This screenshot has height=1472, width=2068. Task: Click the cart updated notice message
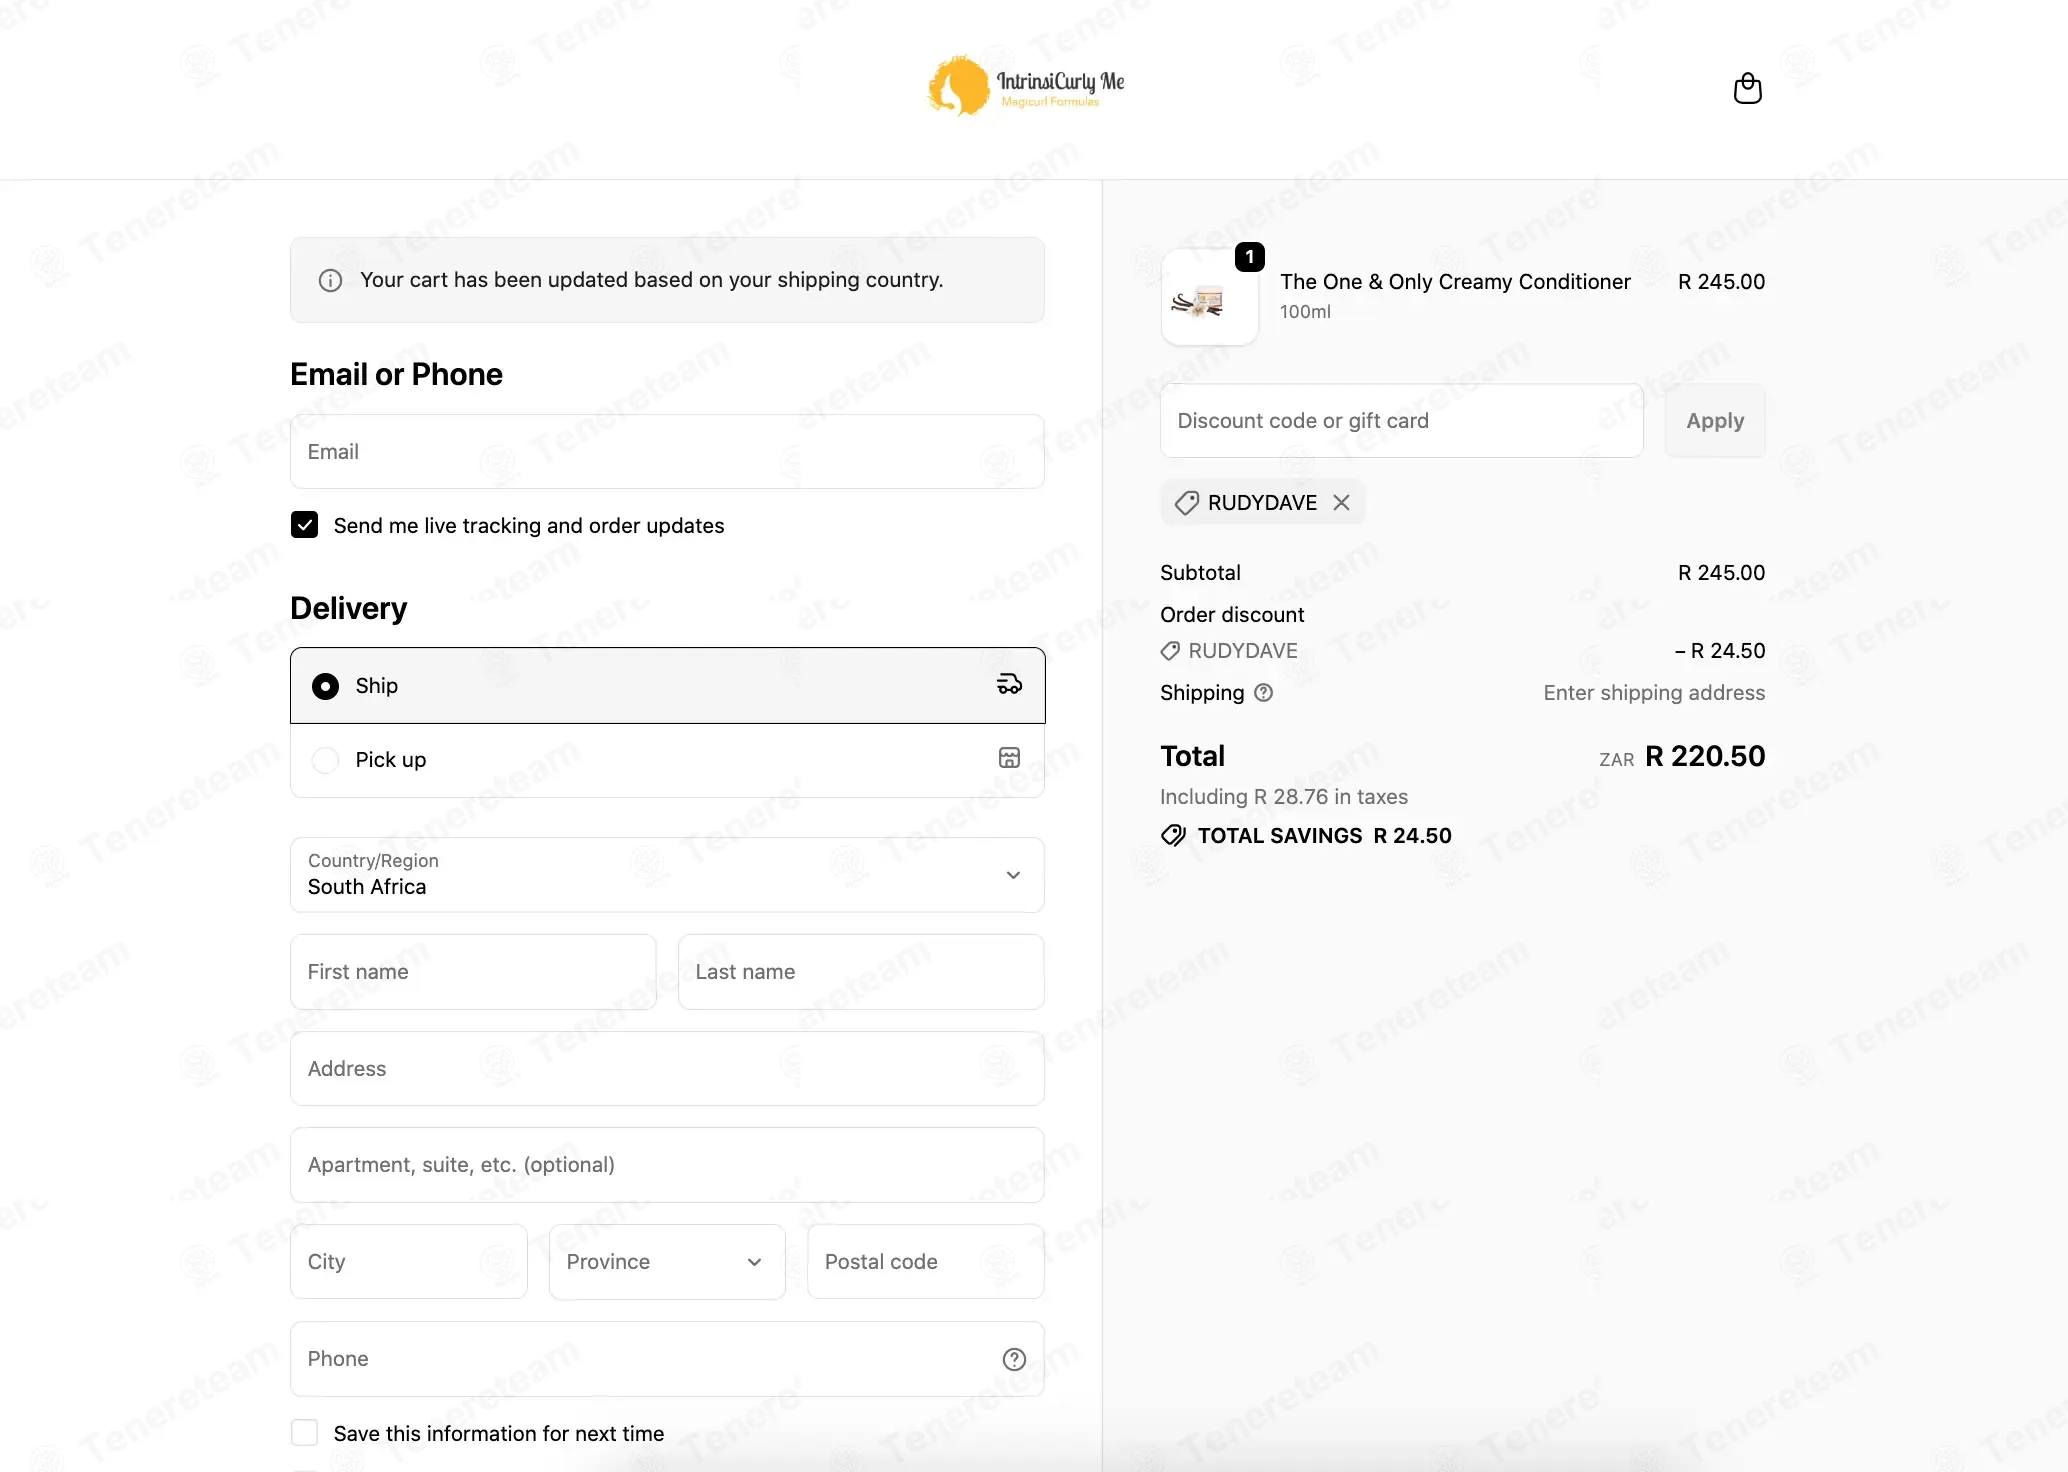pyautogui.click(x=652, y=280)
